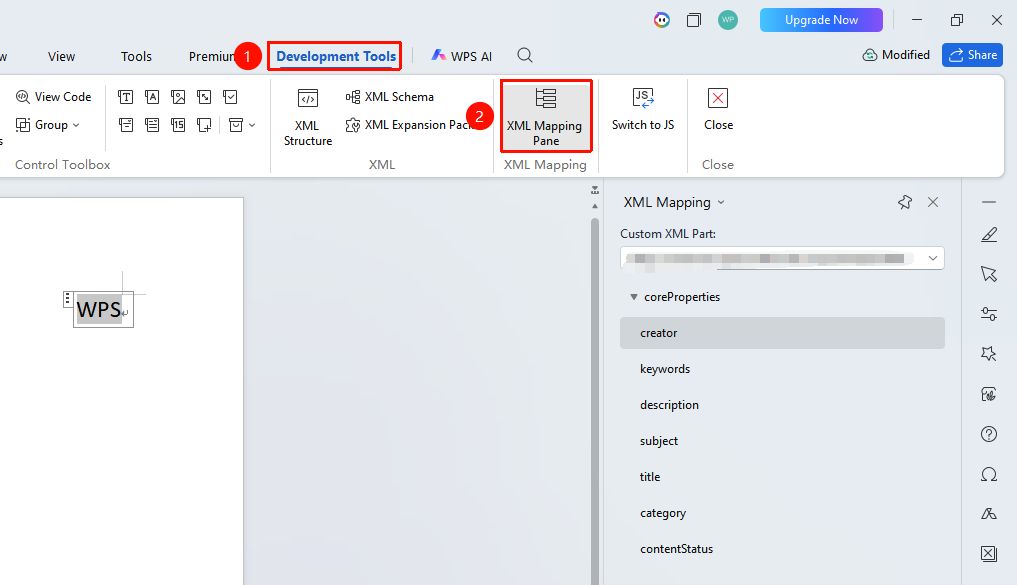Insert a check box content control
Viewport: 1017px width, 585px height.
pos(230,97)
